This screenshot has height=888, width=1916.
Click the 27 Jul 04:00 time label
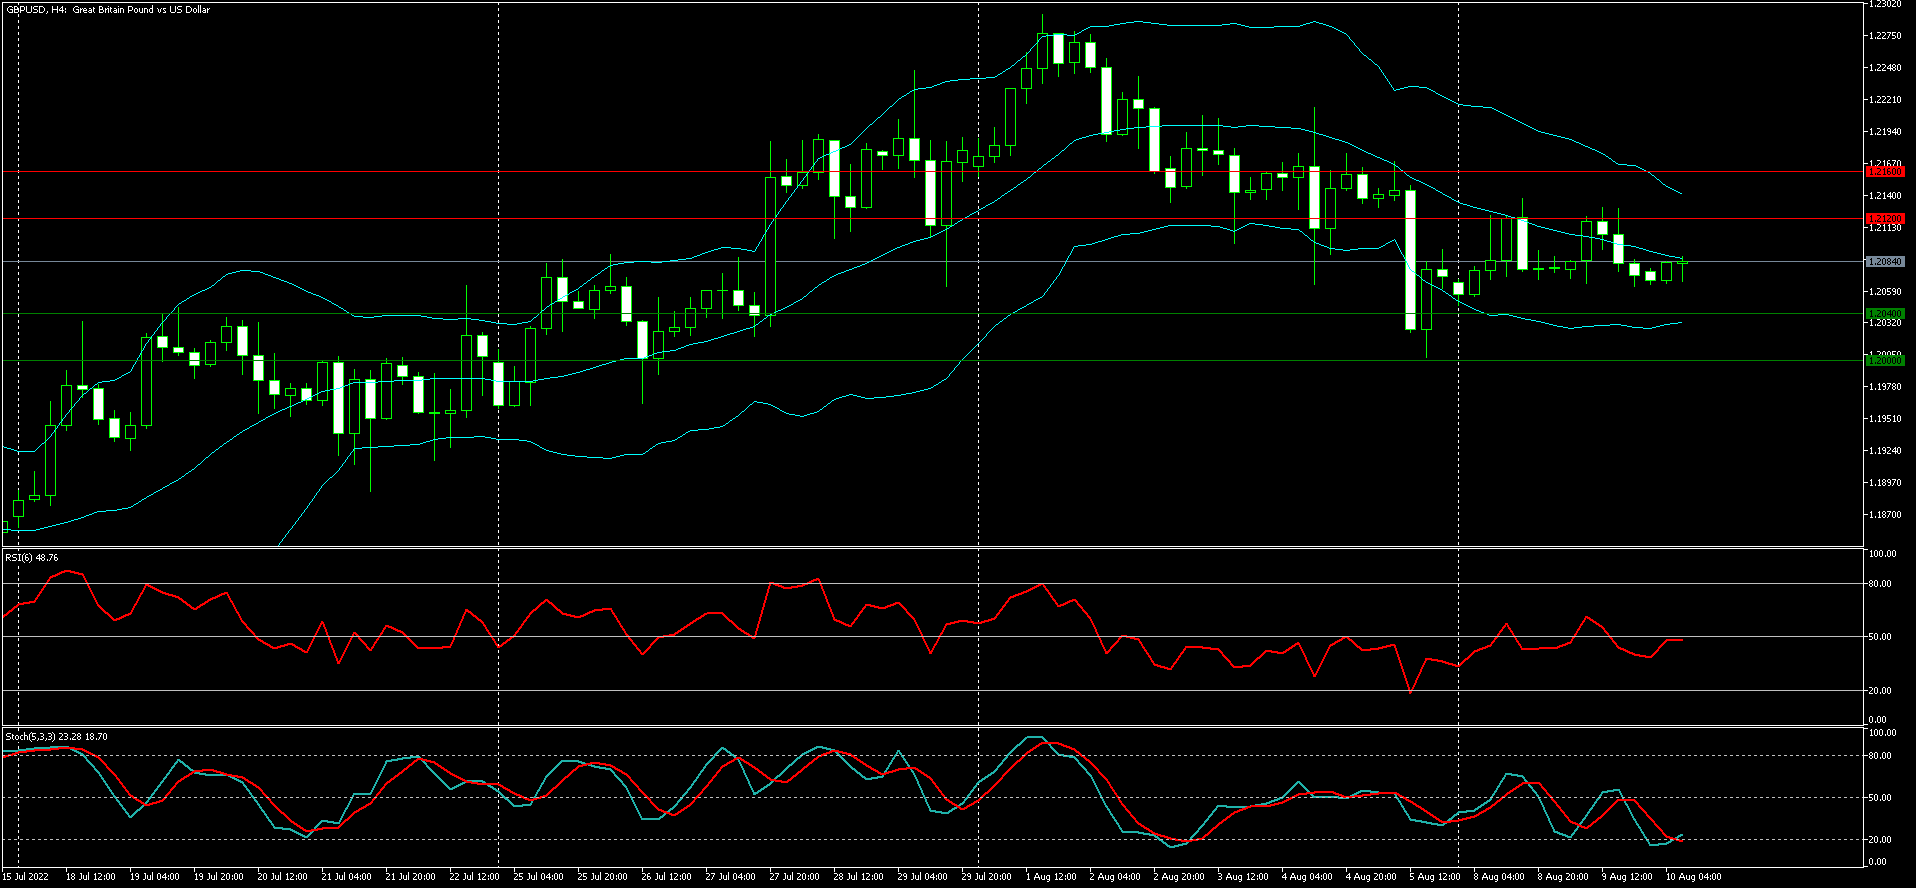click(730, 877)
